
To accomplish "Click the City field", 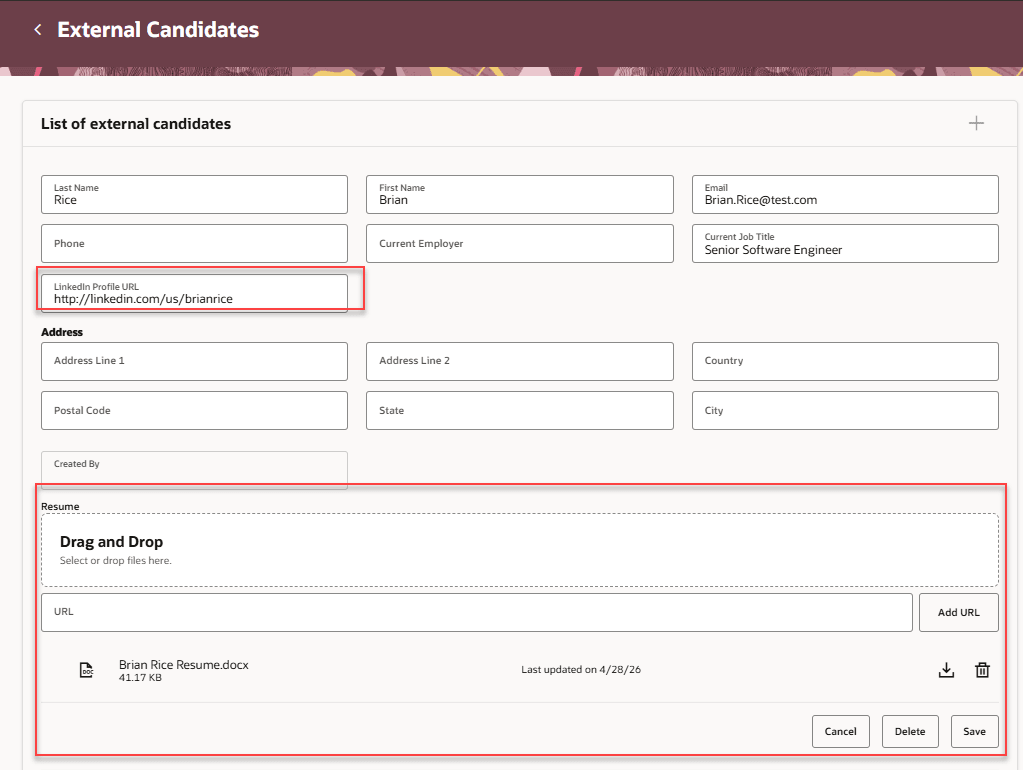I will coord(845,410).
